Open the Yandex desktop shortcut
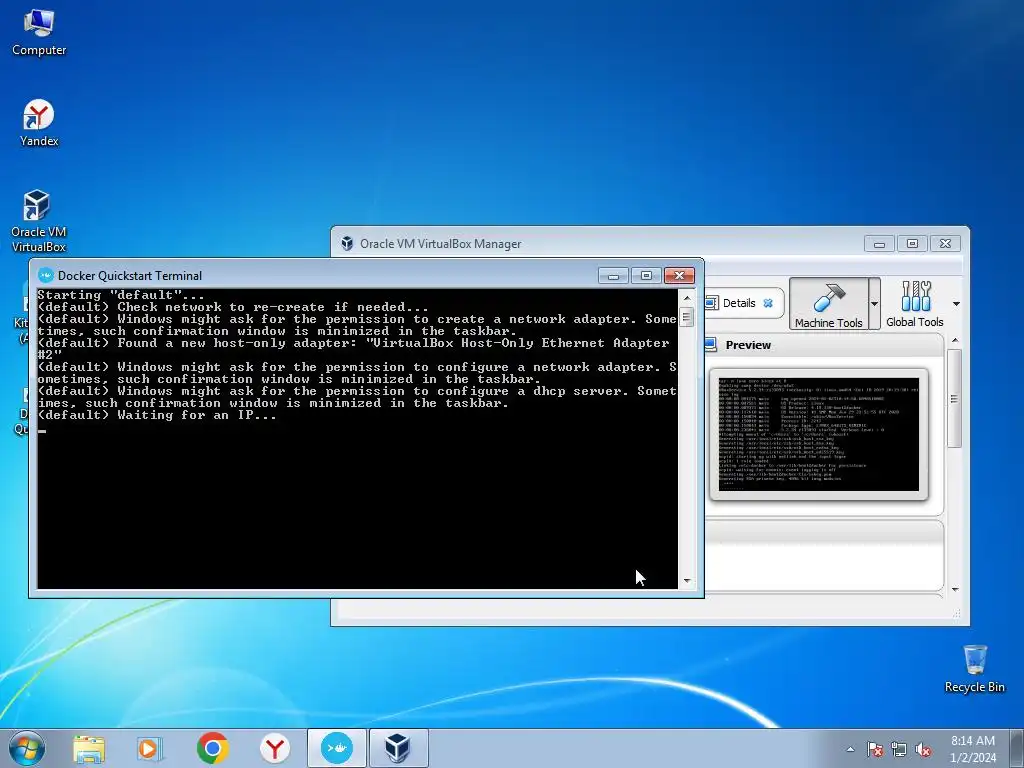 [x=39, y=123]
